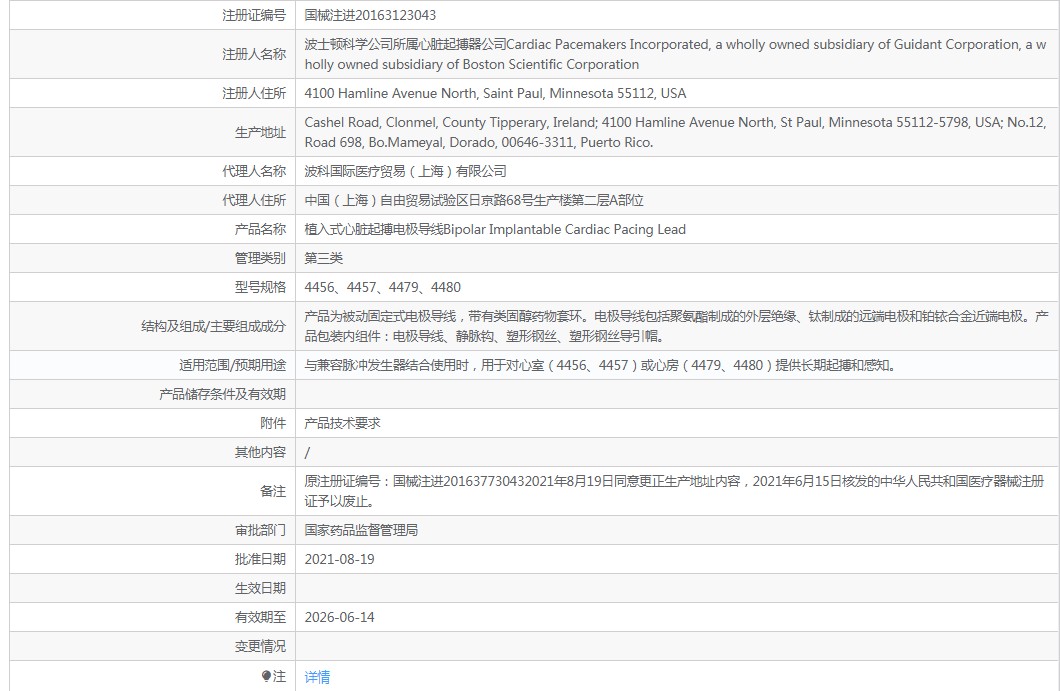Select the 结构及组成/主要组成成分 label
The width and height of the screenshot is (1060, 691).
(214, 327)
